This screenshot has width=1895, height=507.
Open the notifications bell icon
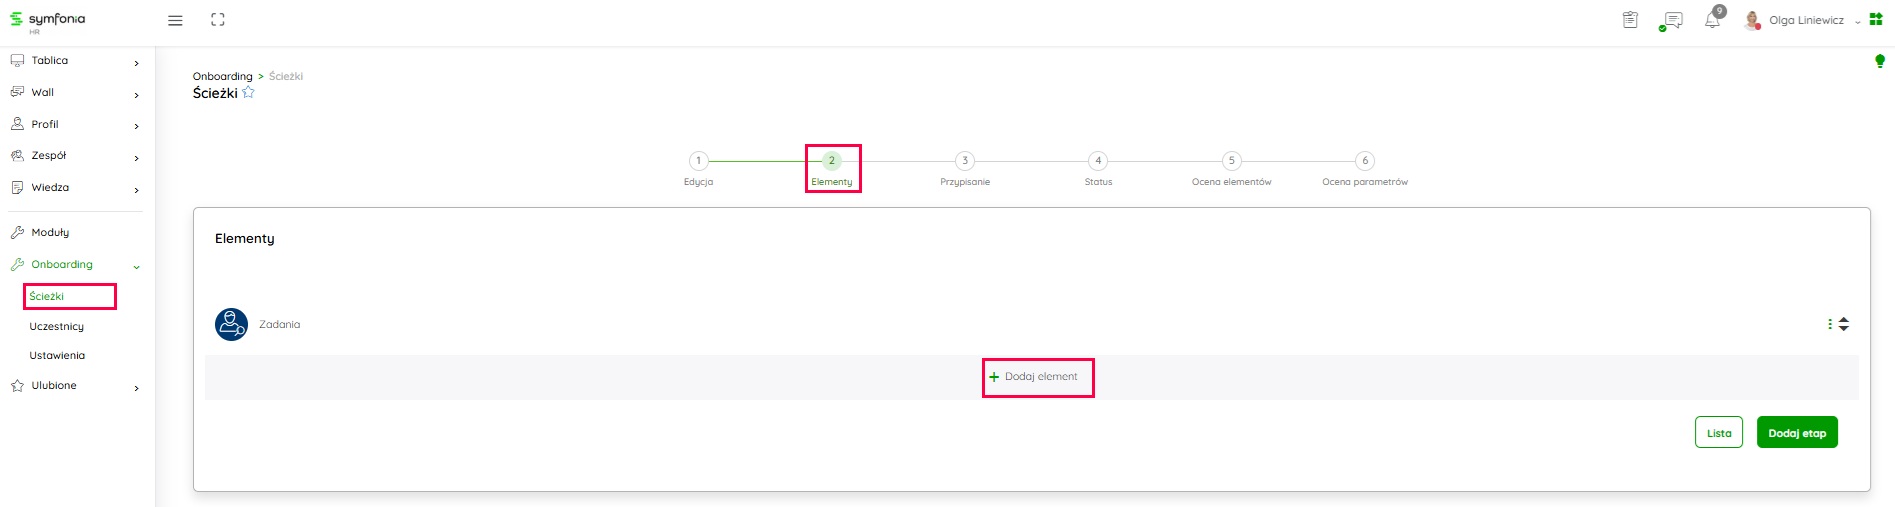click(x=1713, y=20)
